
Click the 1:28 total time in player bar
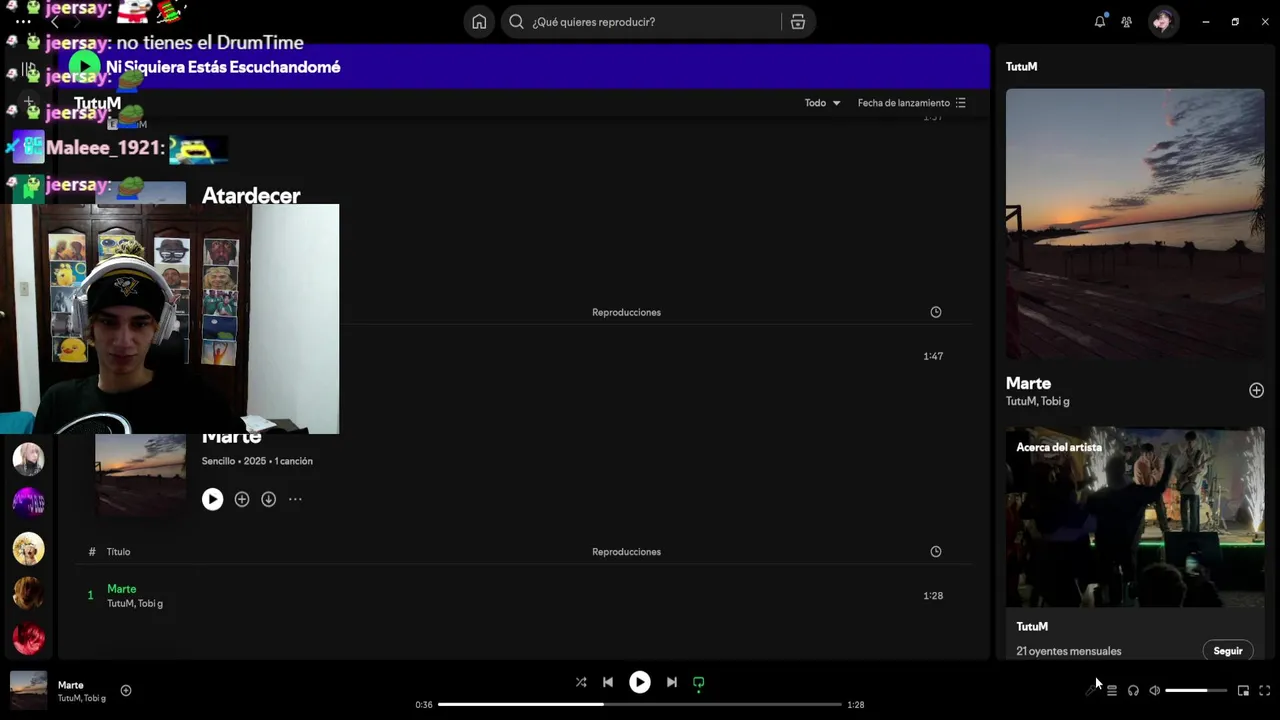856,705
